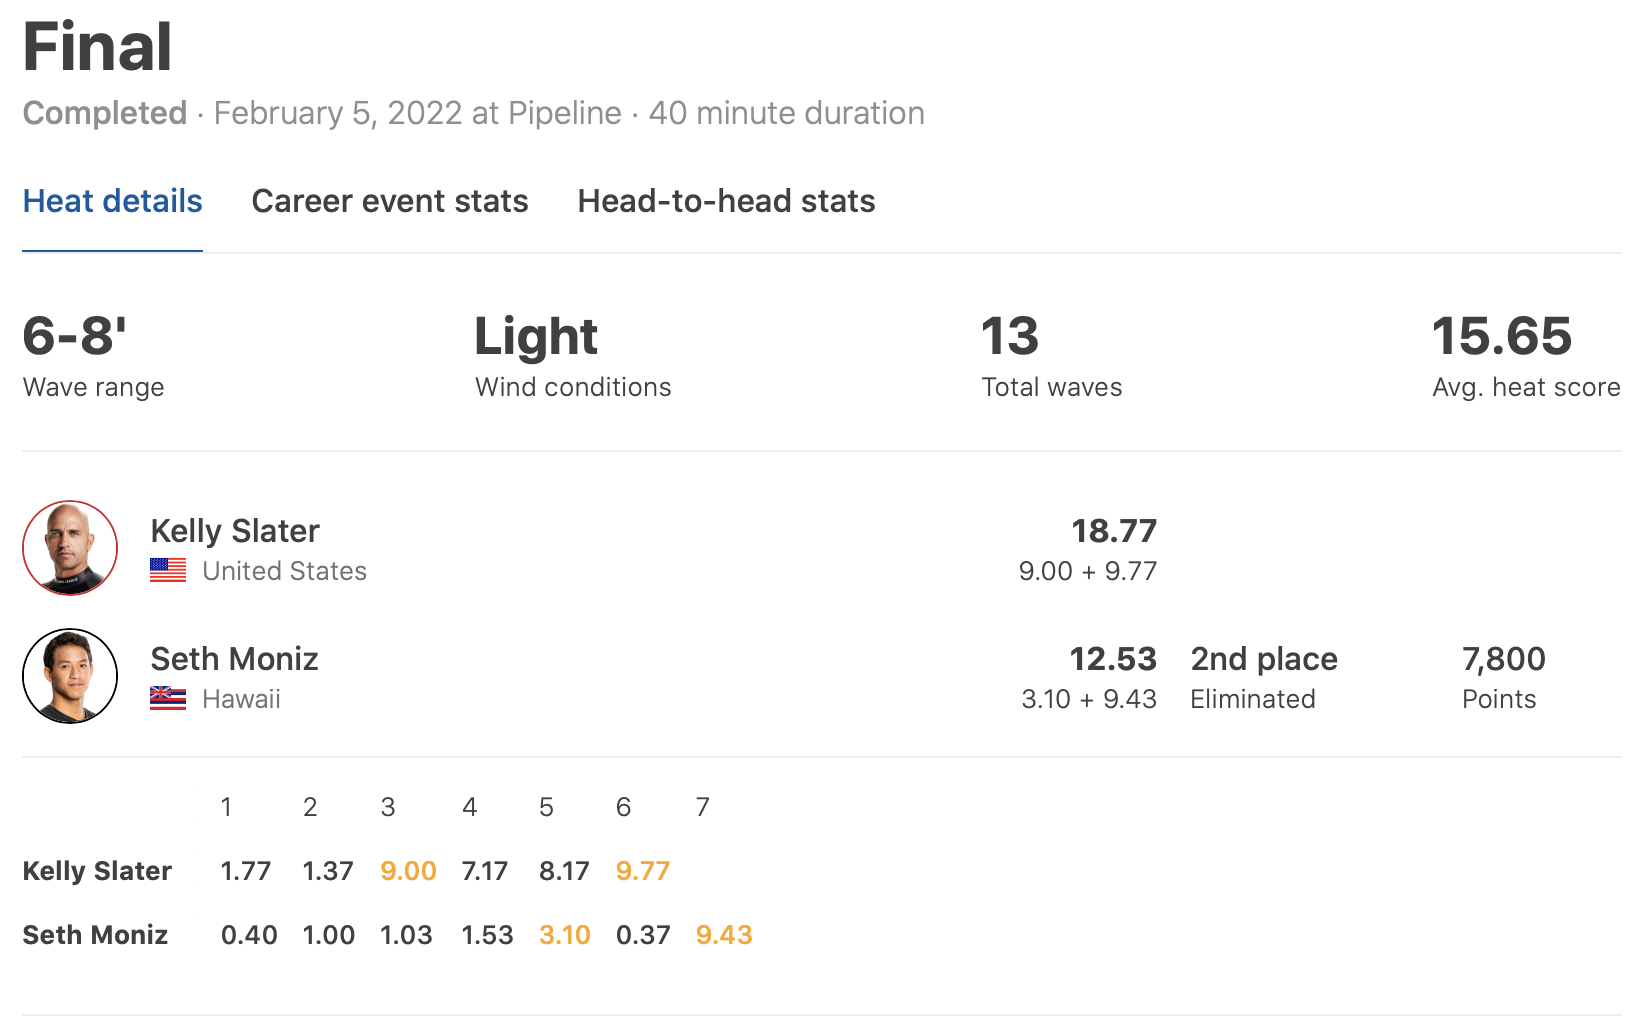The image size is (1644, 1028).
Task: Click the 13 total waves stat
Action: [1010, 336]
